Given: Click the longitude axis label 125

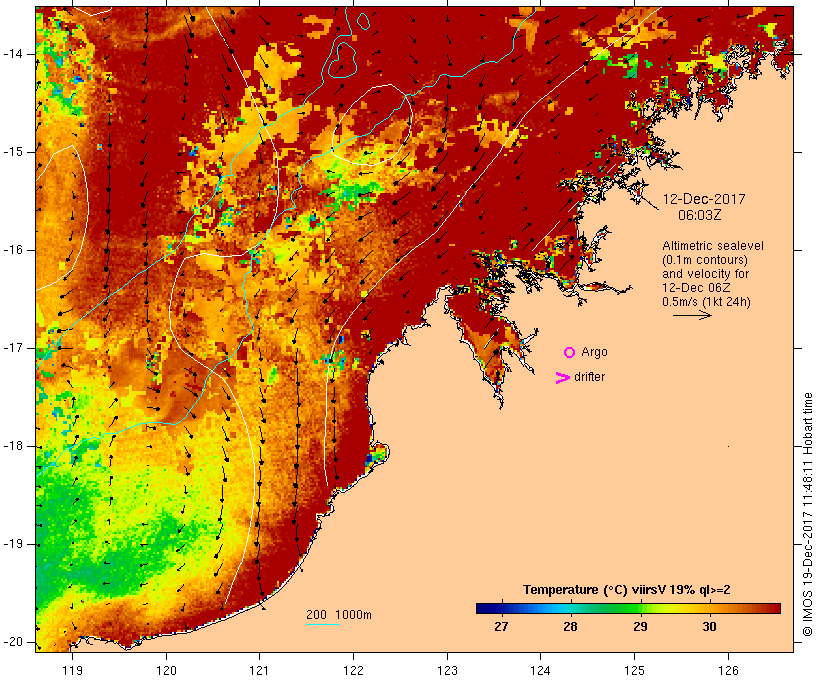Looking at the screenshot, I should pyautogui.click(x=635, y=670).
